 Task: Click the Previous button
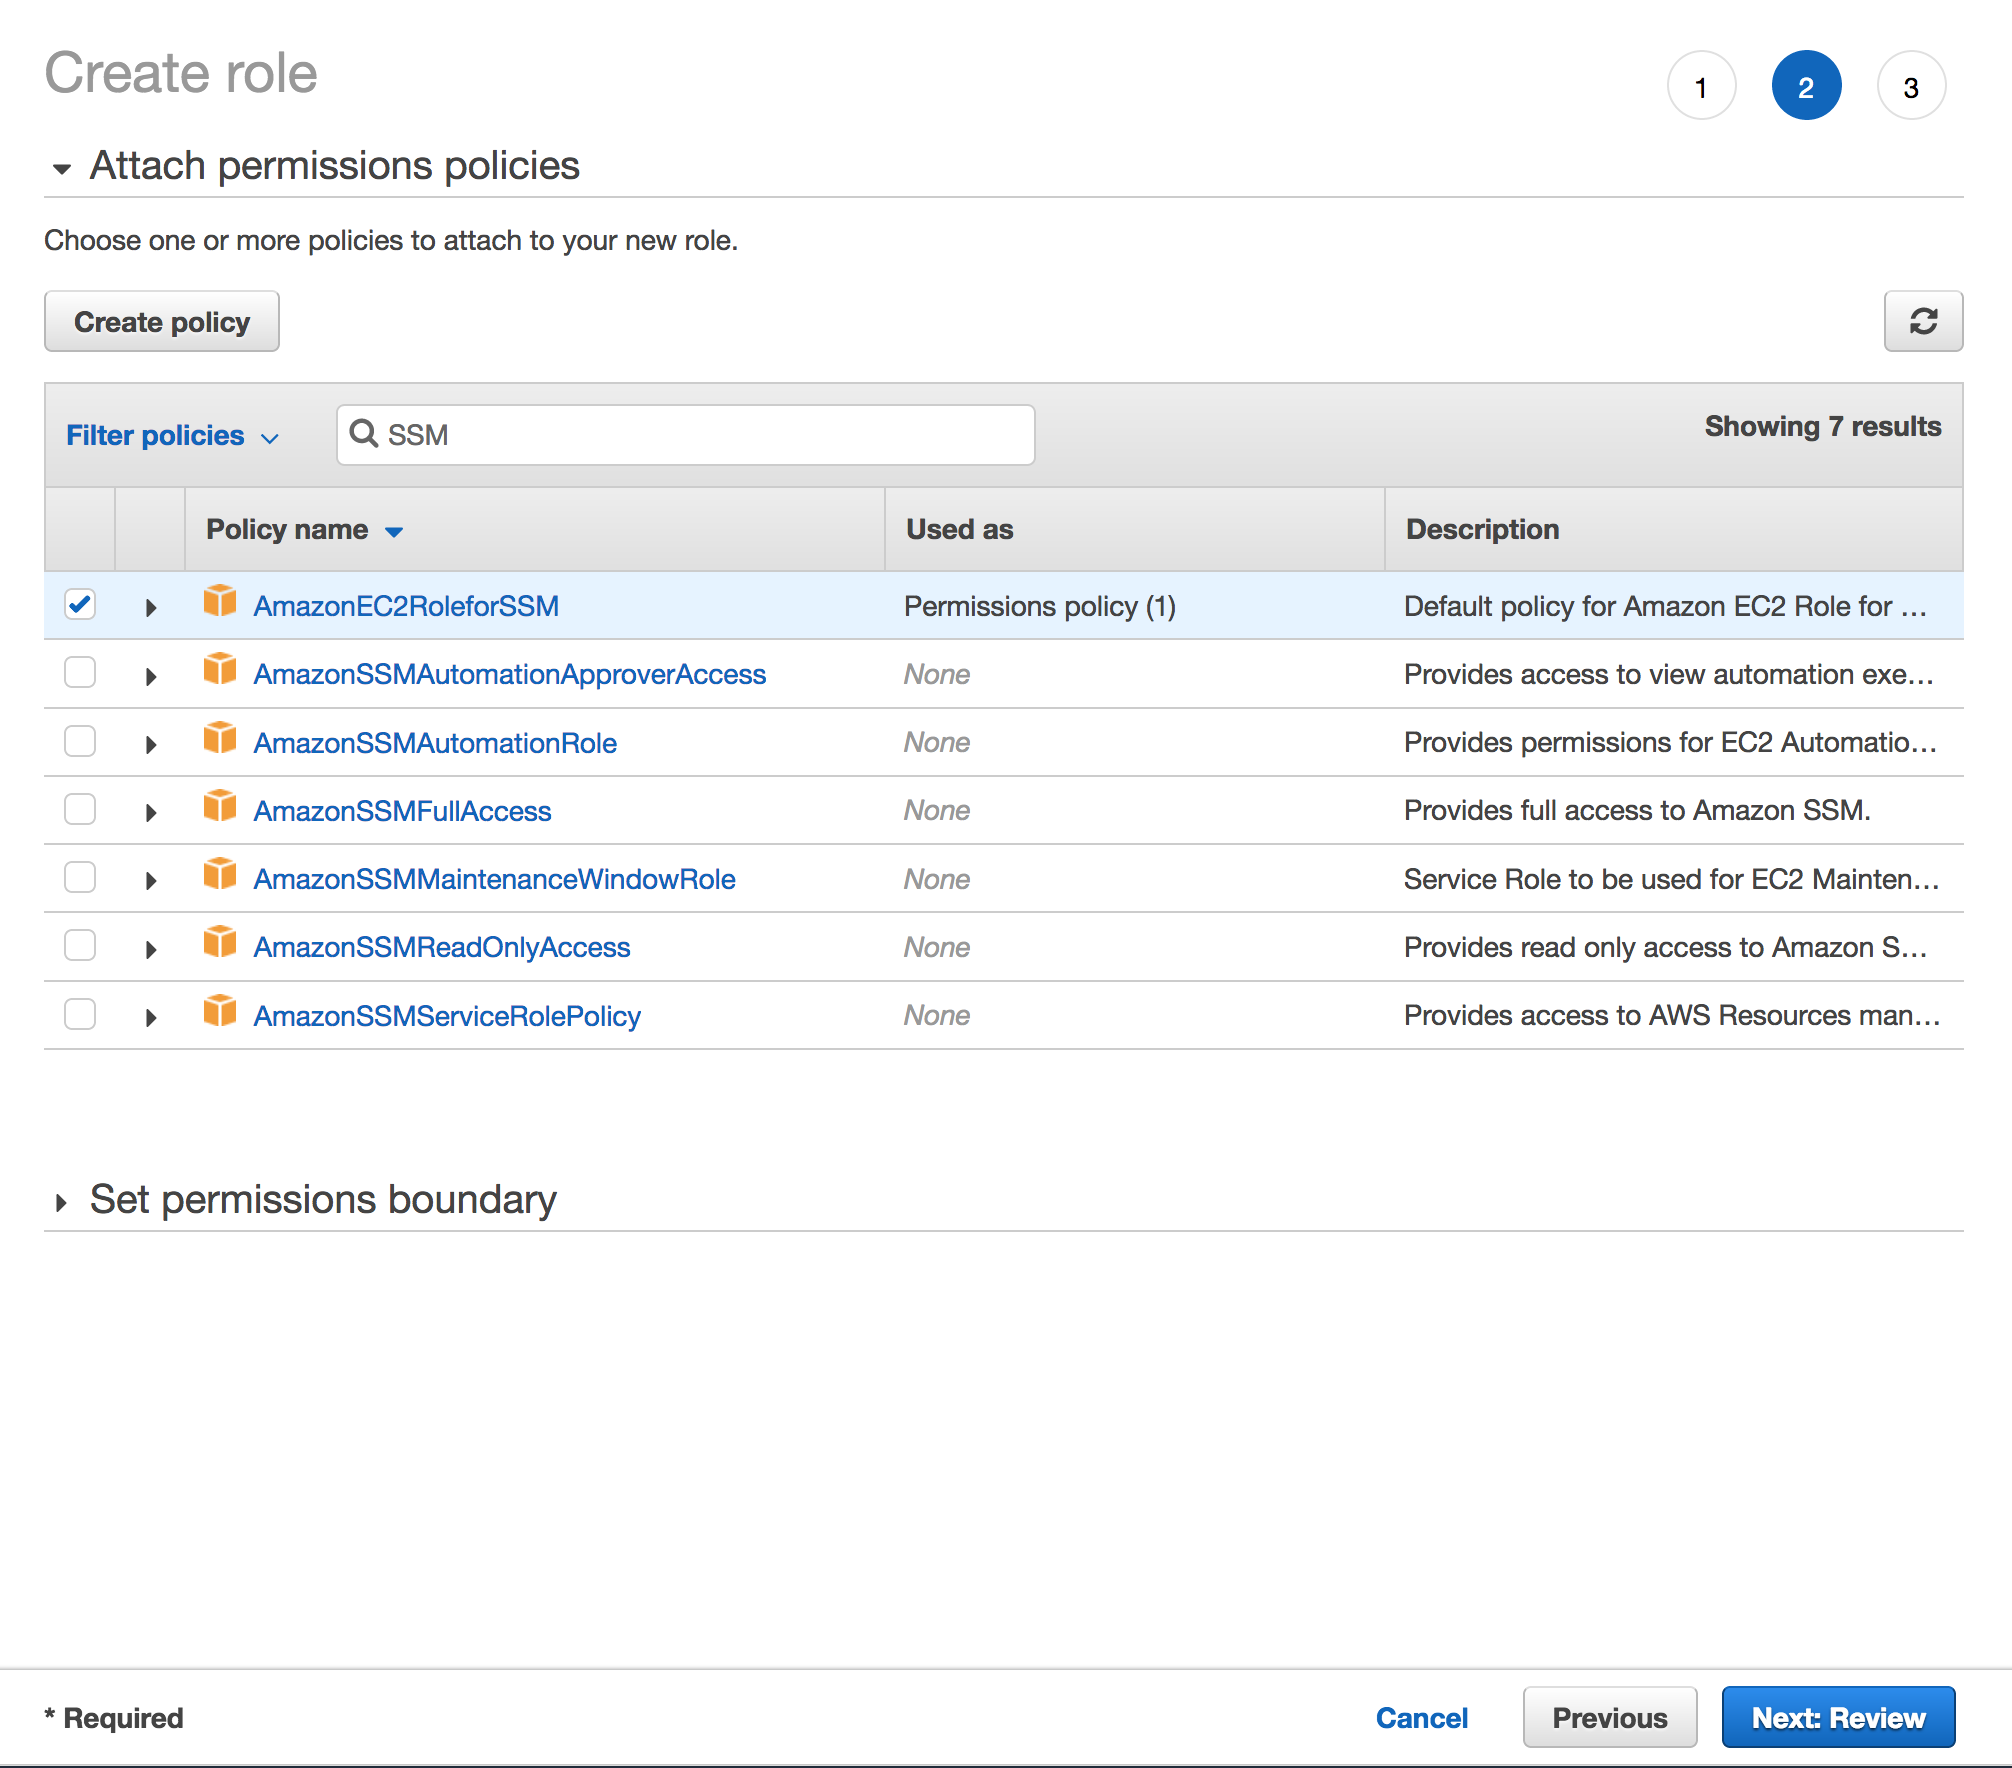point(1610,1717)
